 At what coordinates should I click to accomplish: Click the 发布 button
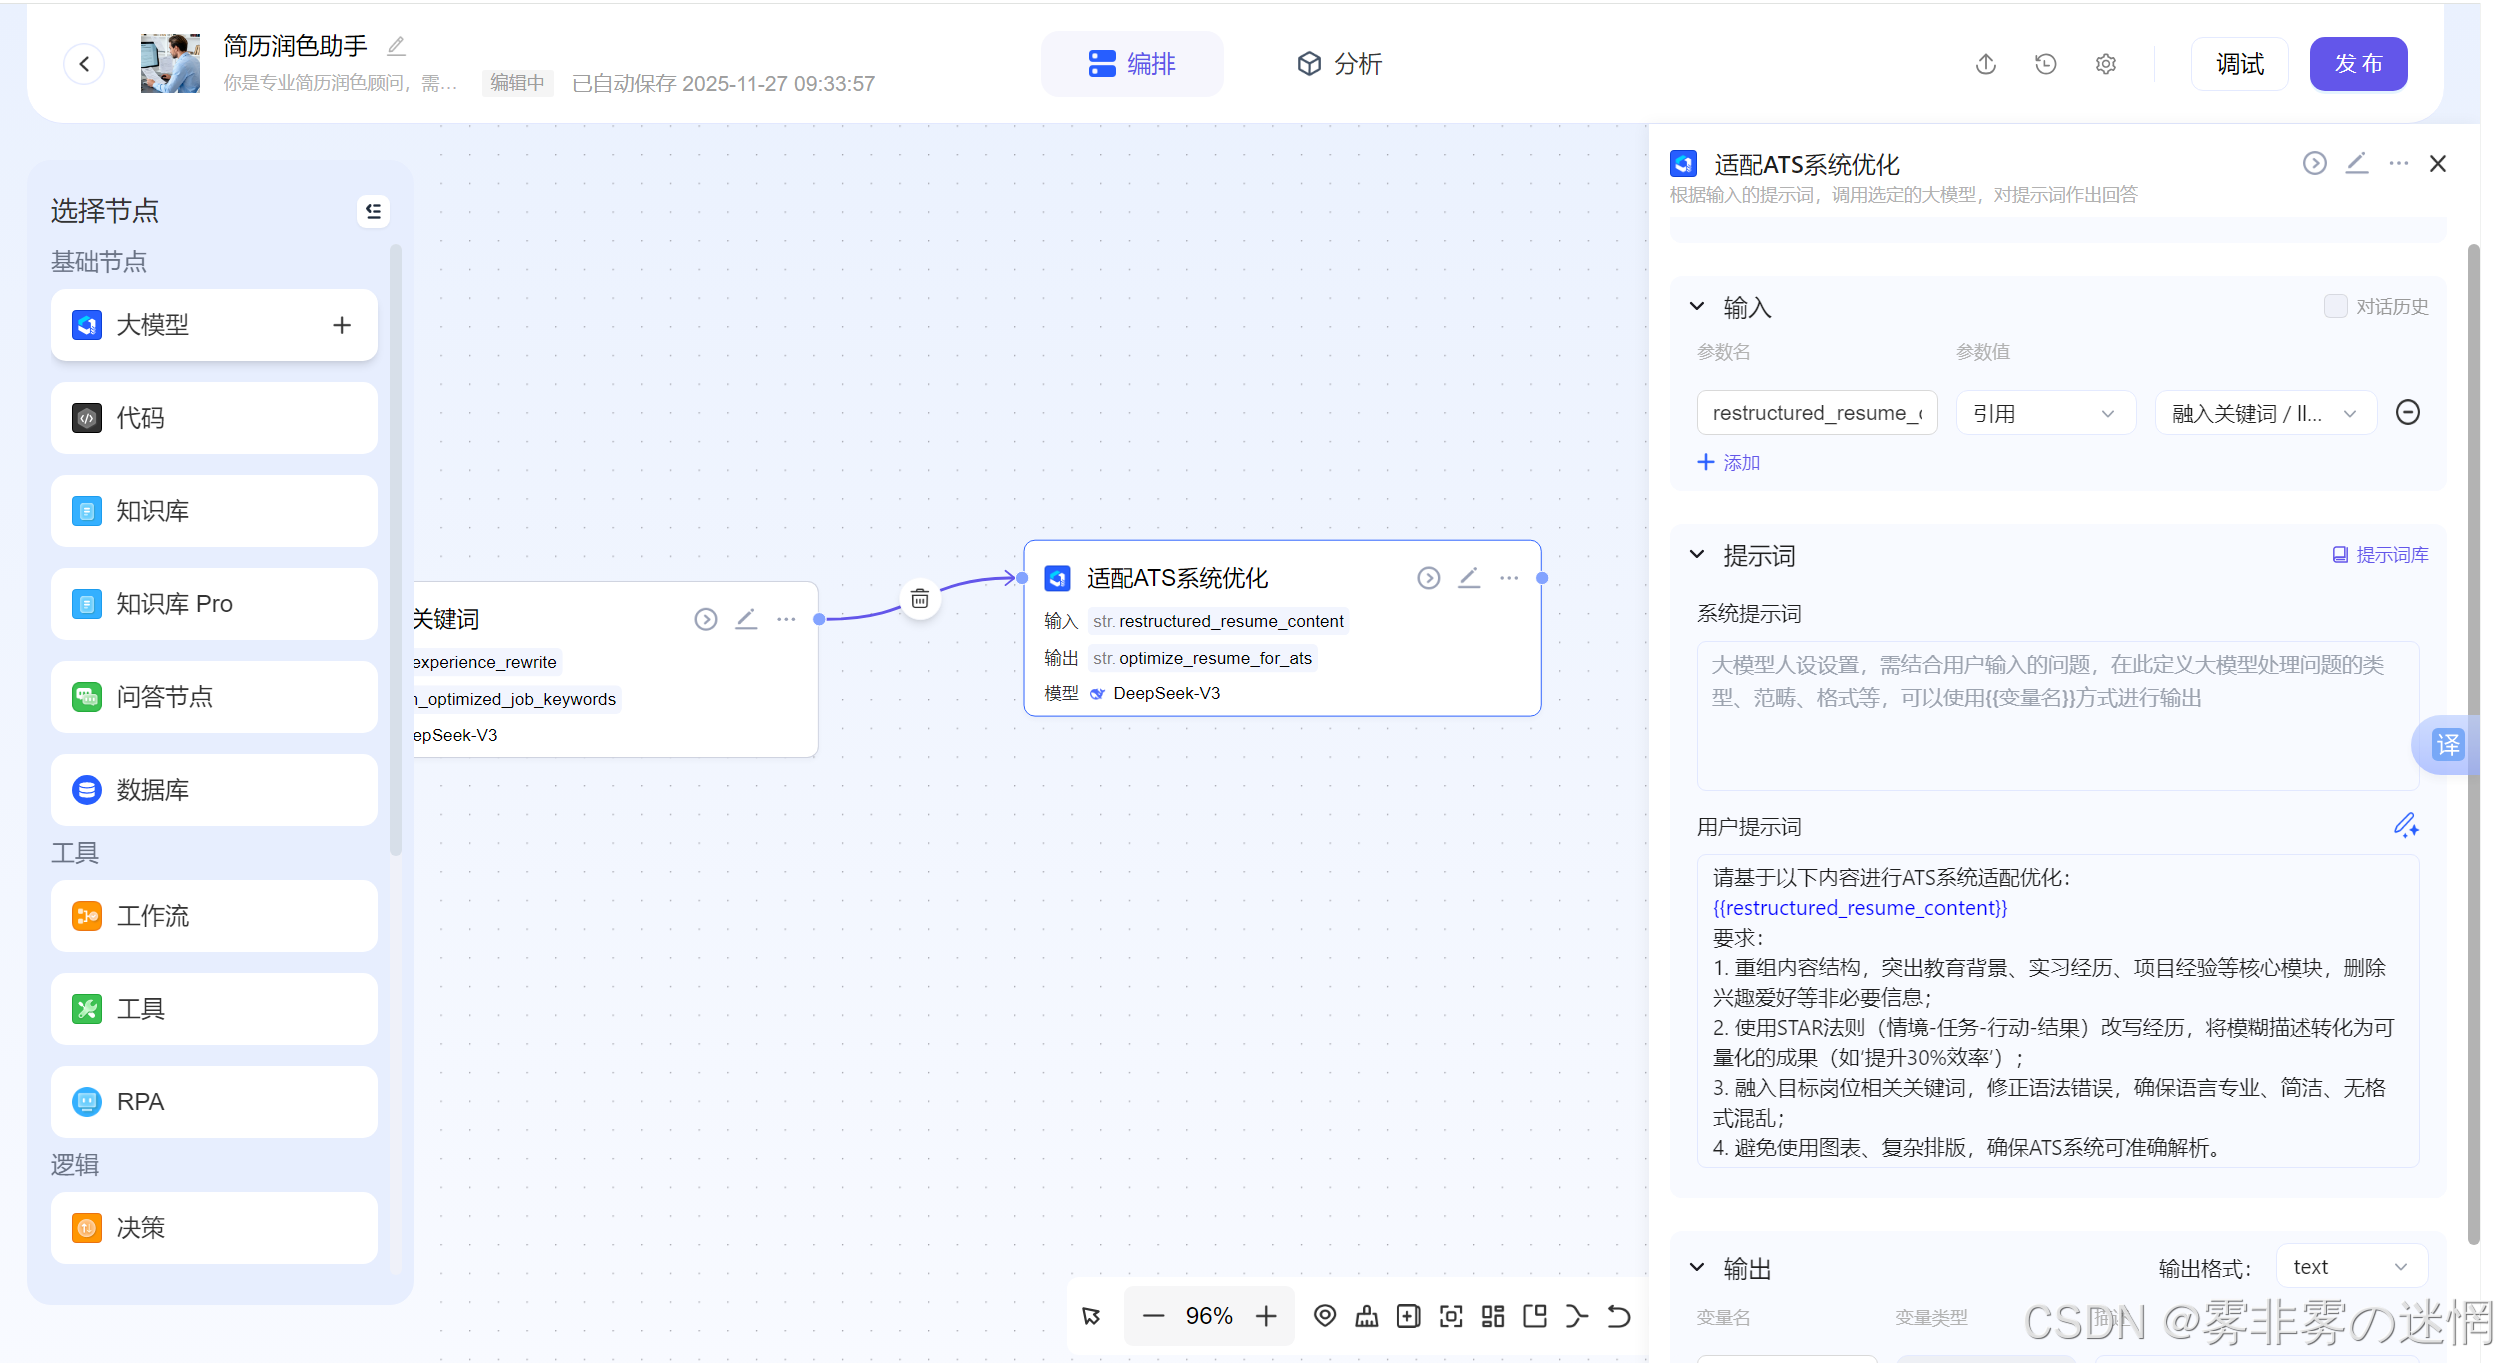[2357, 64]
